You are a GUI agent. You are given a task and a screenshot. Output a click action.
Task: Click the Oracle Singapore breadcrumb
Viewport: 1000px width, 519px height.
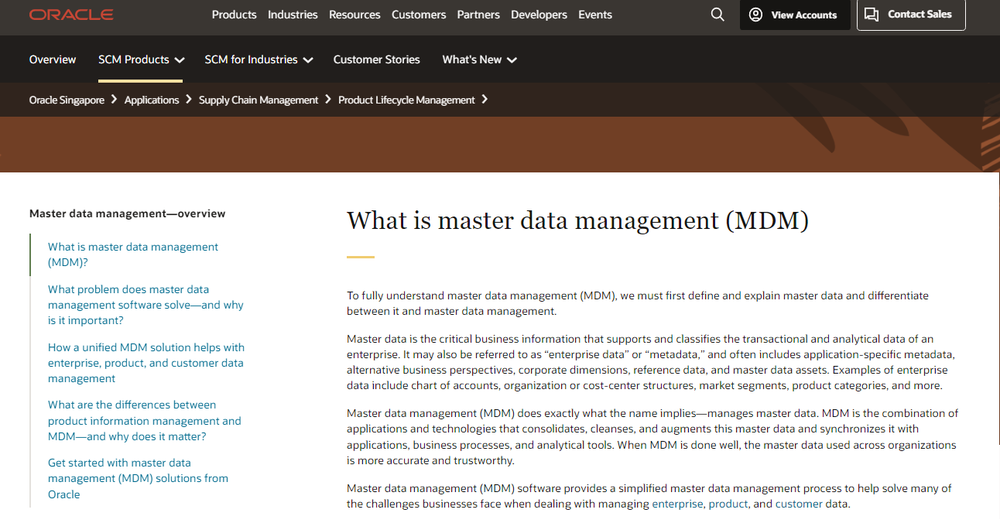[x=66, y=100]
